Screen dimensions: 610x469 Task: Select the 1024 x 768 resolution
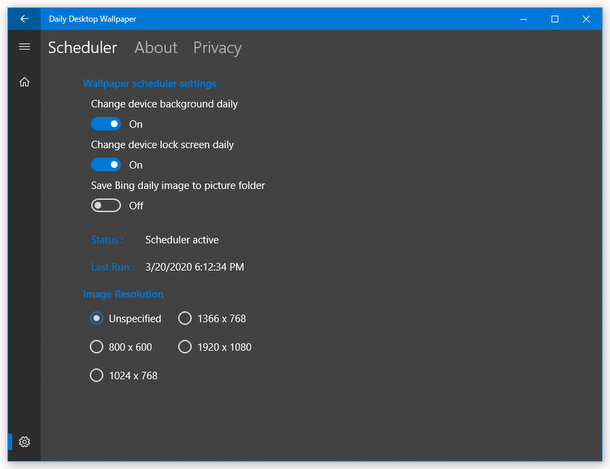(x=124, y=376)
